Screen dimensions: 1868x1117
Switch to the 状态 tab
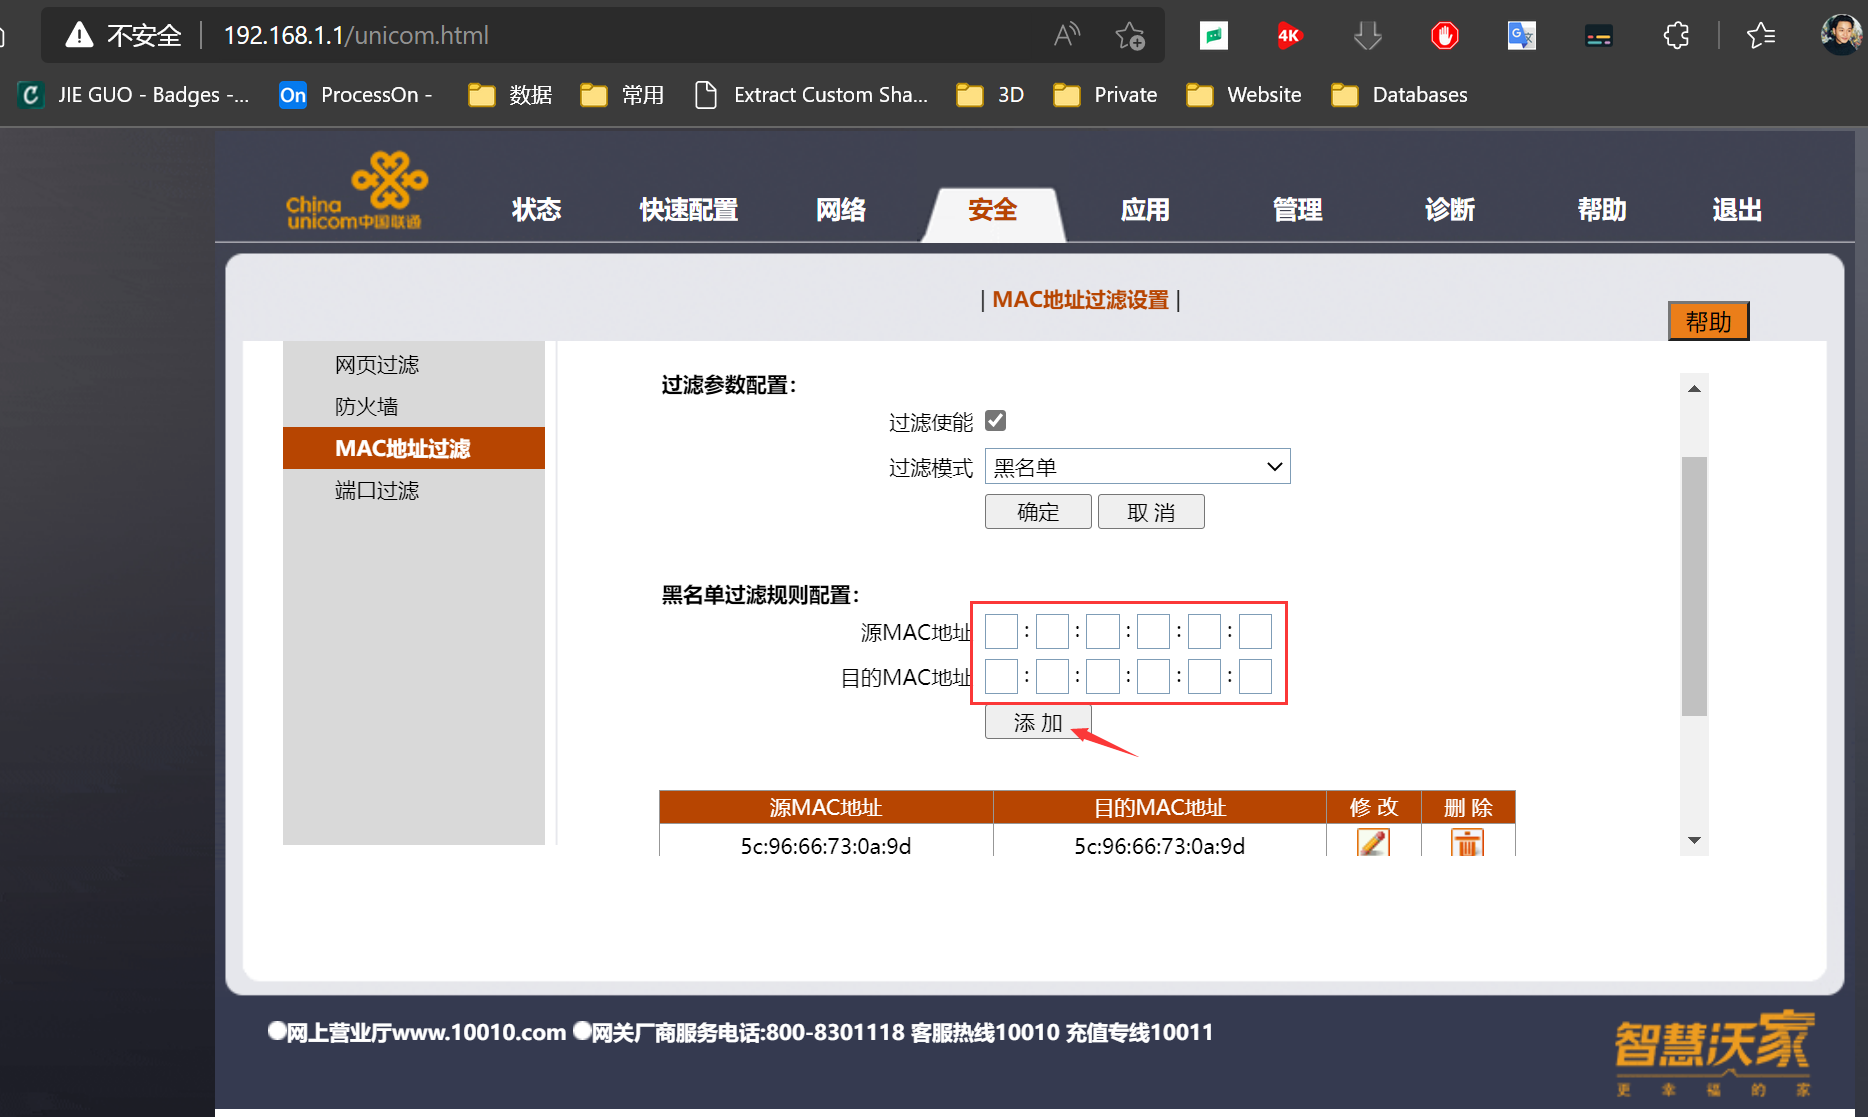[536, 210]
